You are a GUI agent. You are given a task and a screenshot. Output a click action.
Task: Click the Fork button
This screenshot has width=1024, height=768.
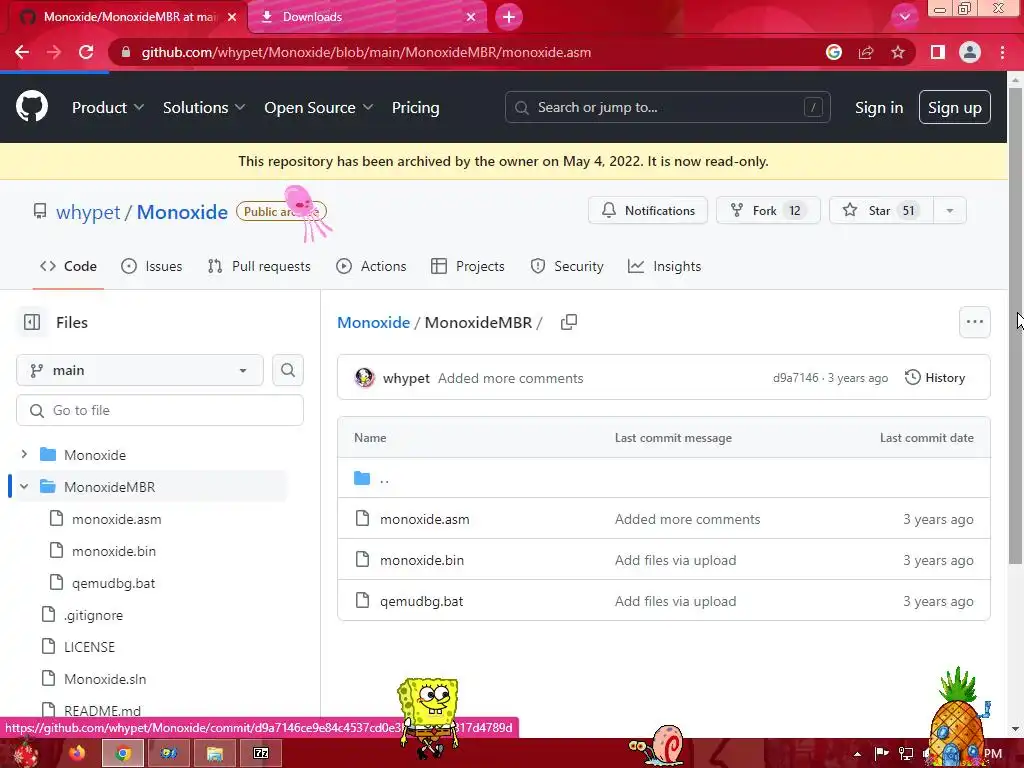(x=768, y=210)
